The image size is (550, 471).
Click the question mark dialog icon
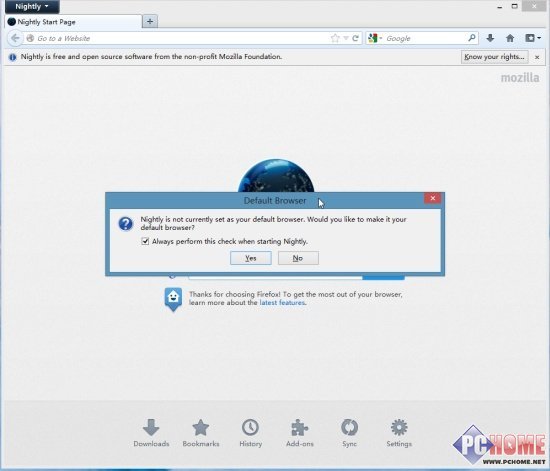point(126,224)
